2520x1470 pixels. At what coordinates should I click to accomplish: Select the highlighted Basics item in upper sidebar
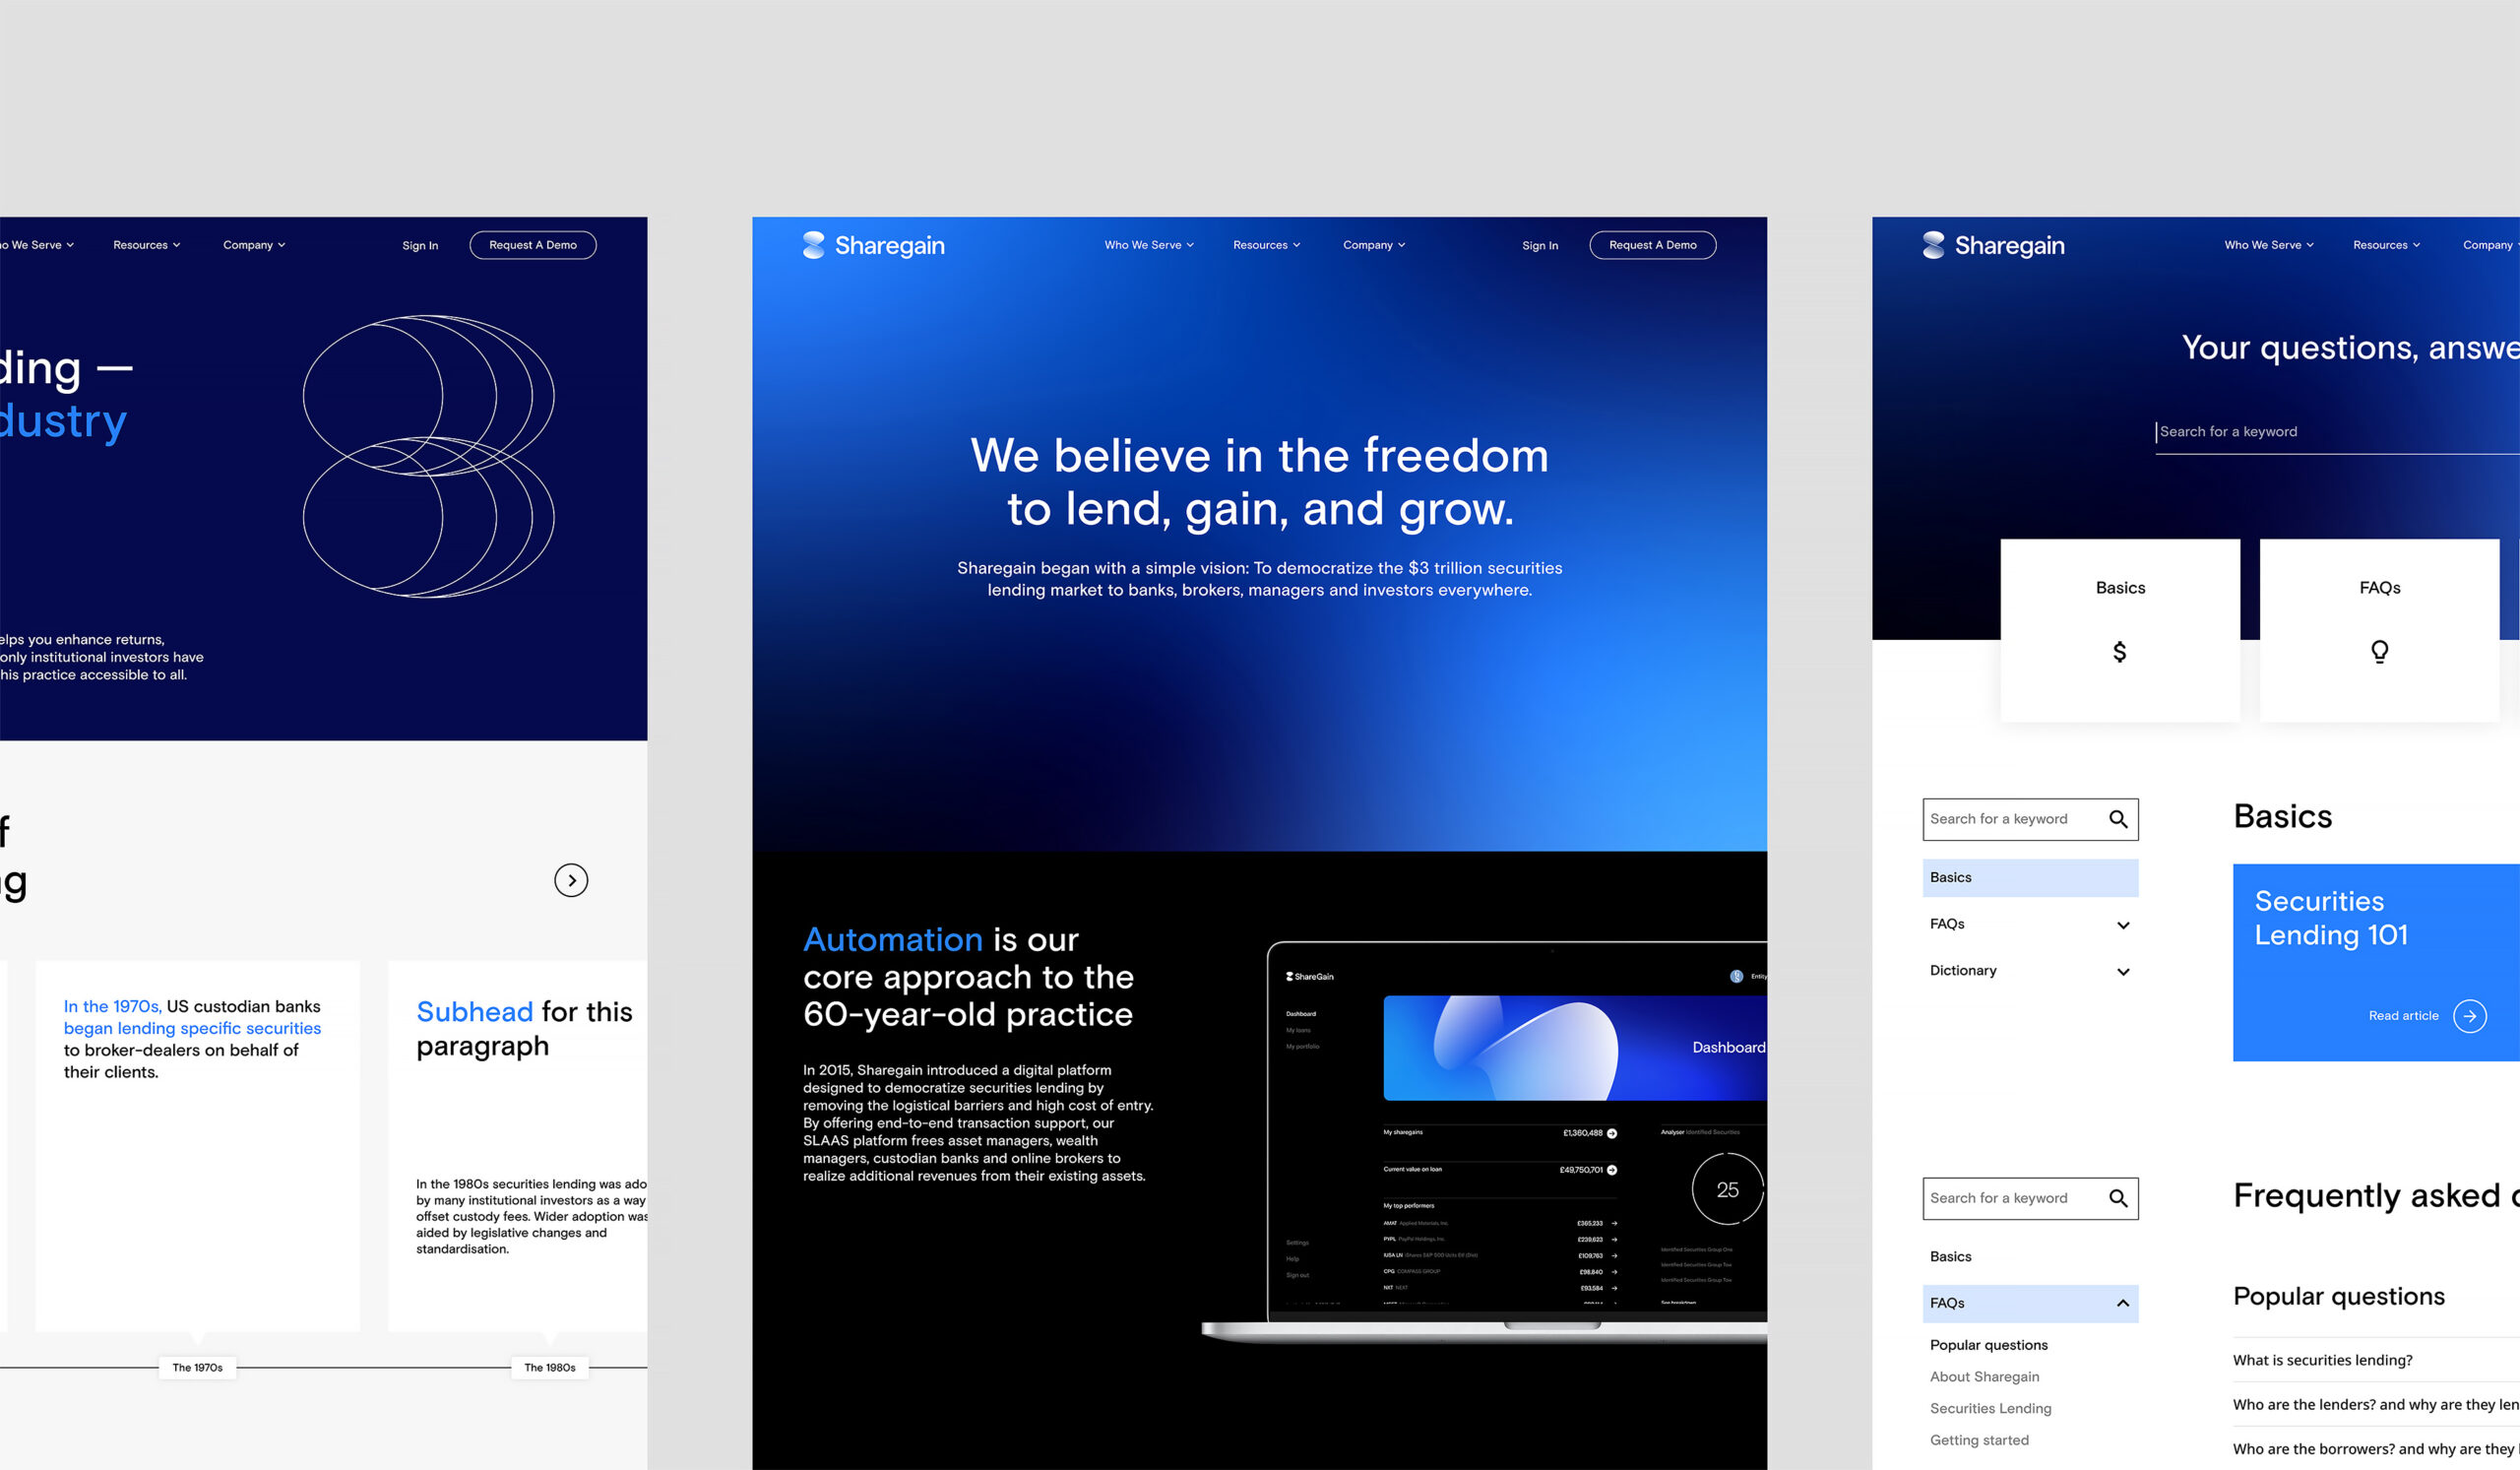[x=2029, y=877]
